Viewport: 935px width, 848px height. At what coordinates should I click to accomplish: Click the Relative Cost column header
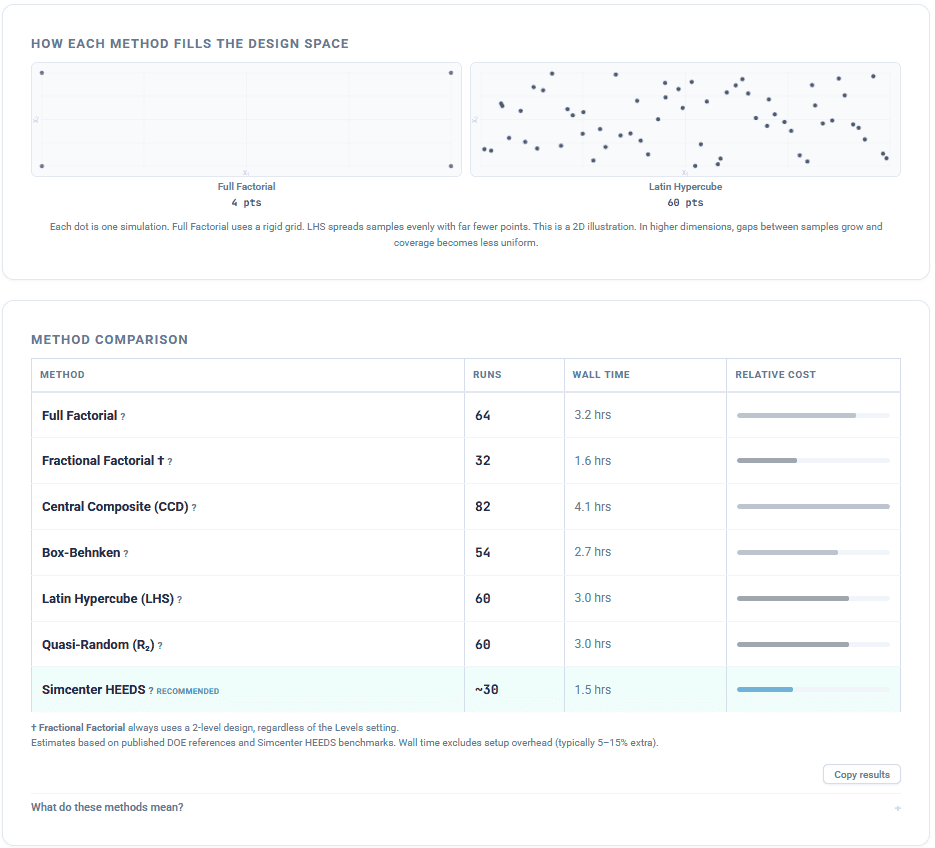(775, 375)
